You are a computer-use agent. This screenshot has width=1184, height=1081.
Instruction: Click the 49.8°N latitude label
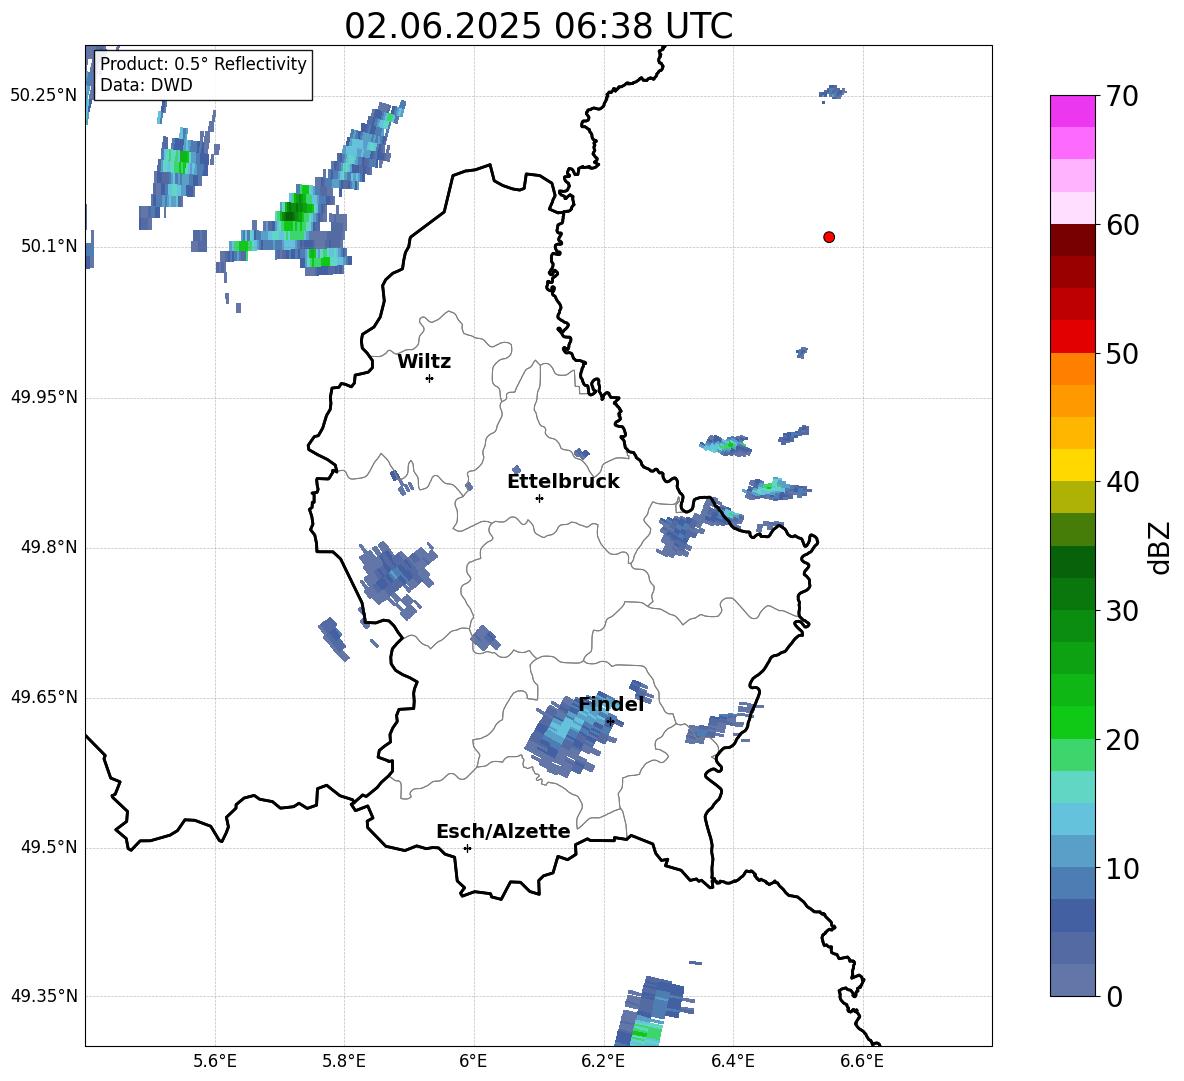coord(49,547)
